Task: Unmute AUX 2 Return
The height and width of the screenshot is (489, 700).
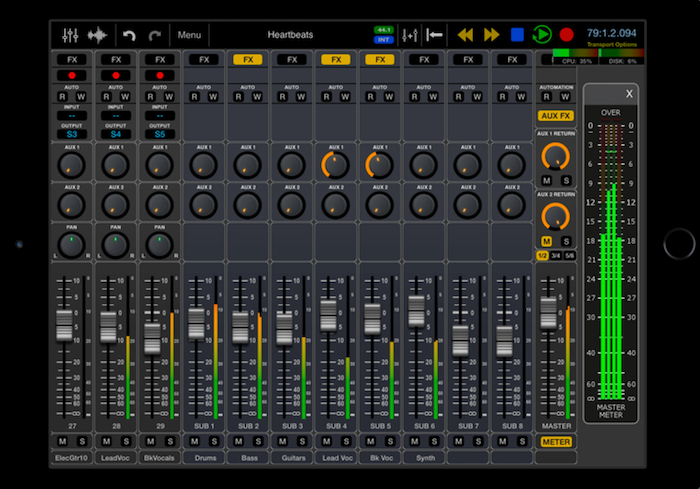Action: [546, 241]
